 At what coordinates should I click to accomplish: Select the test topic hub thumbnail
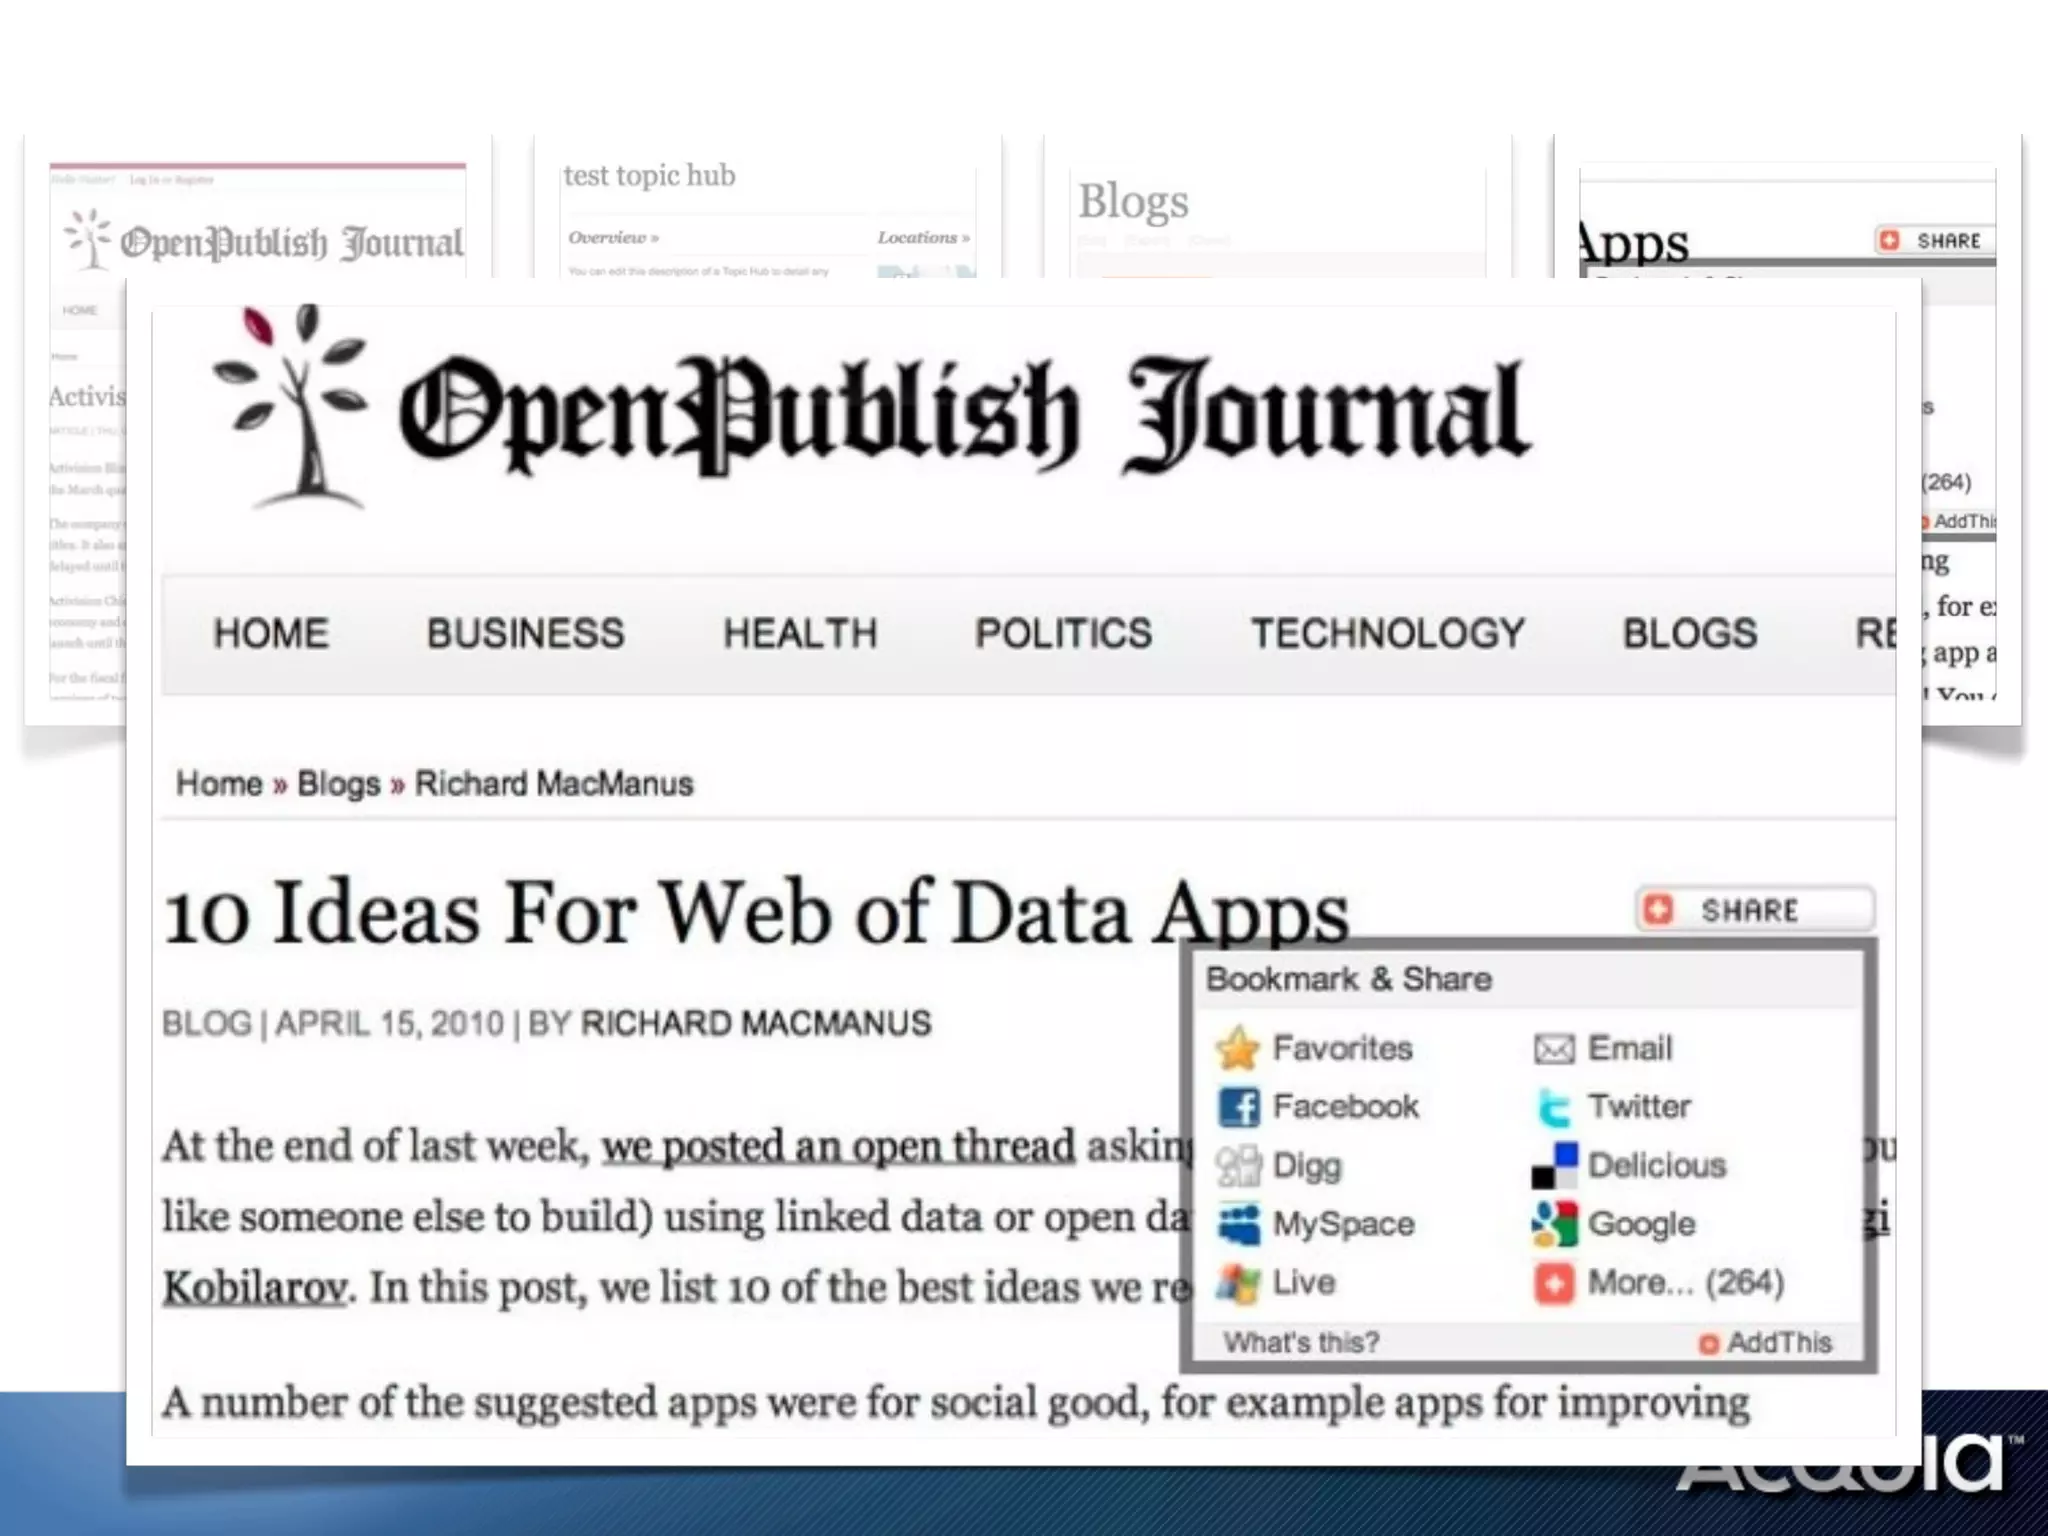(767, 206)
